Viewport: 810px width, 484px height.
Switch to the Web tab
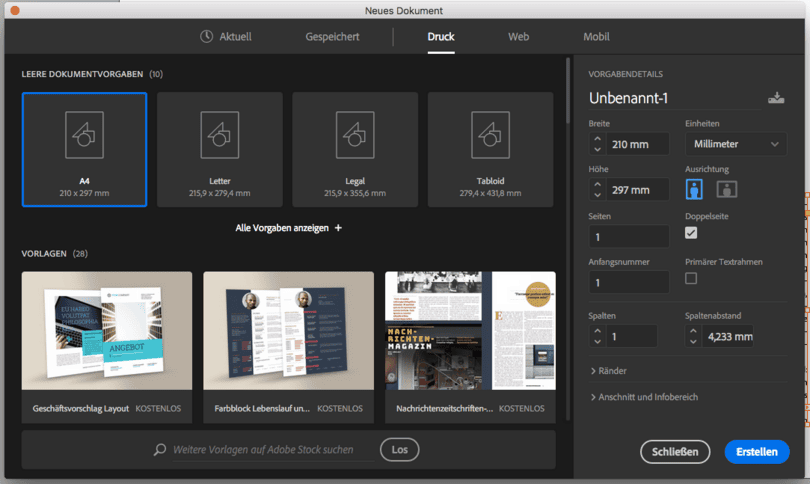(518, 36)
